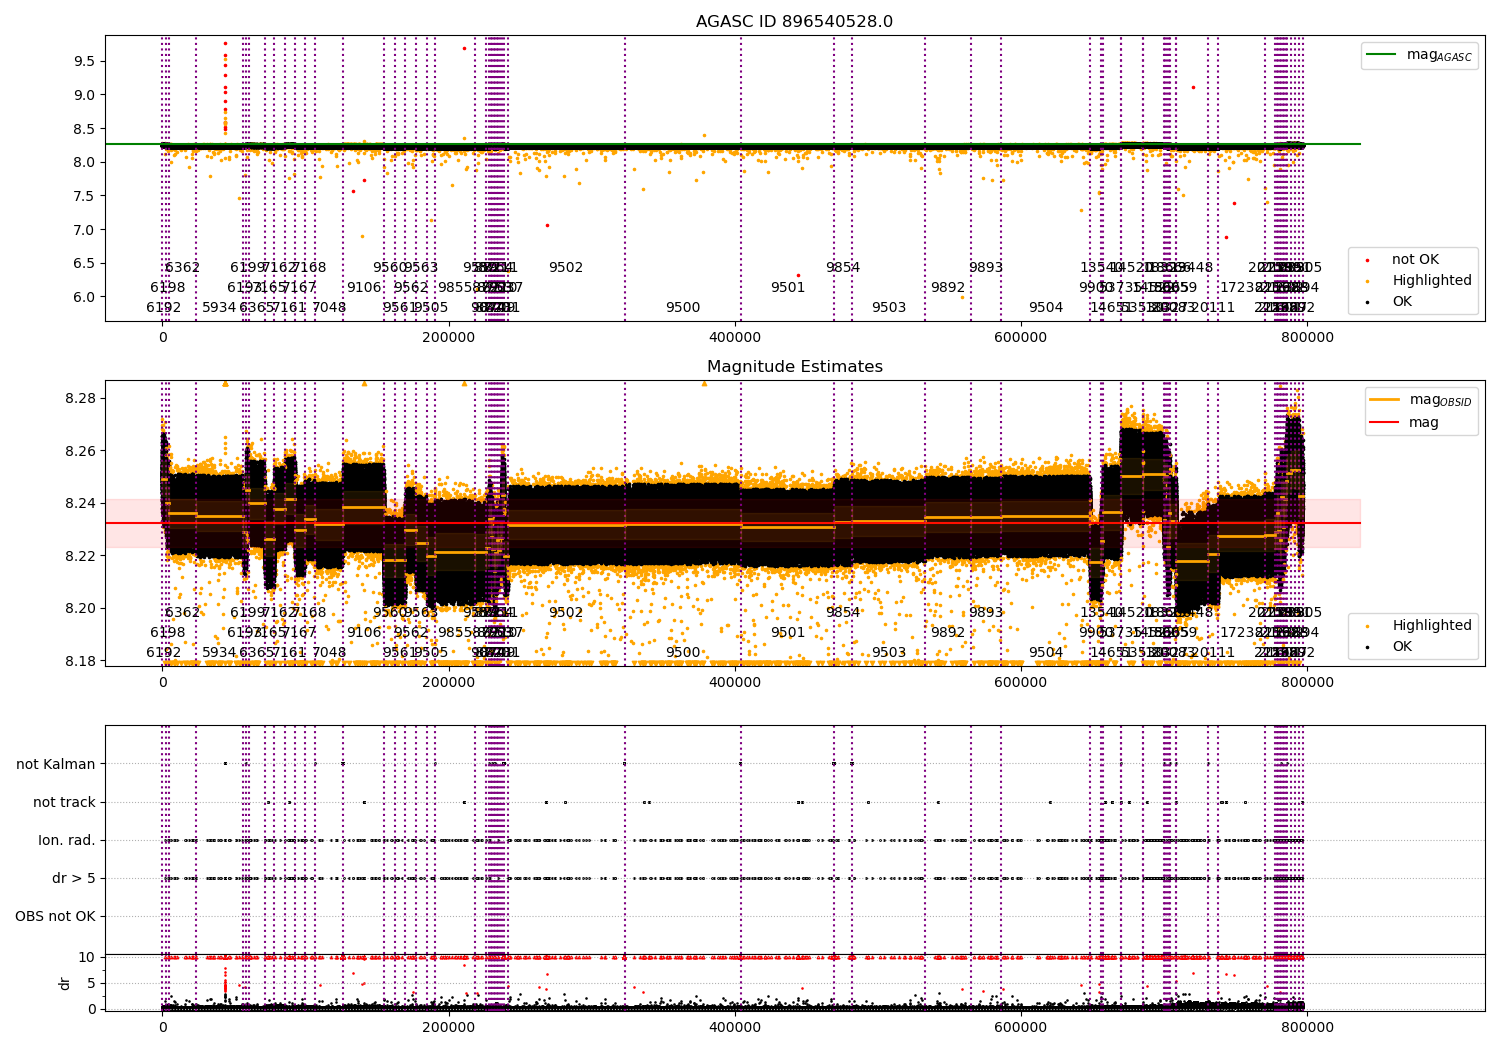Click OBSID label 9502 in the top plot

pos(566,268)
